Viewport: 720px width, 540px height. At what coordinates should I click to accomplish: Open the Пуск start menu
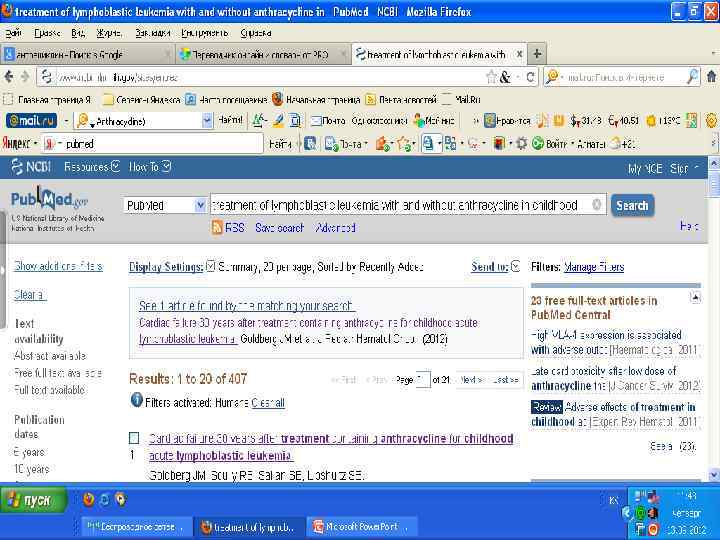point(34,500)
